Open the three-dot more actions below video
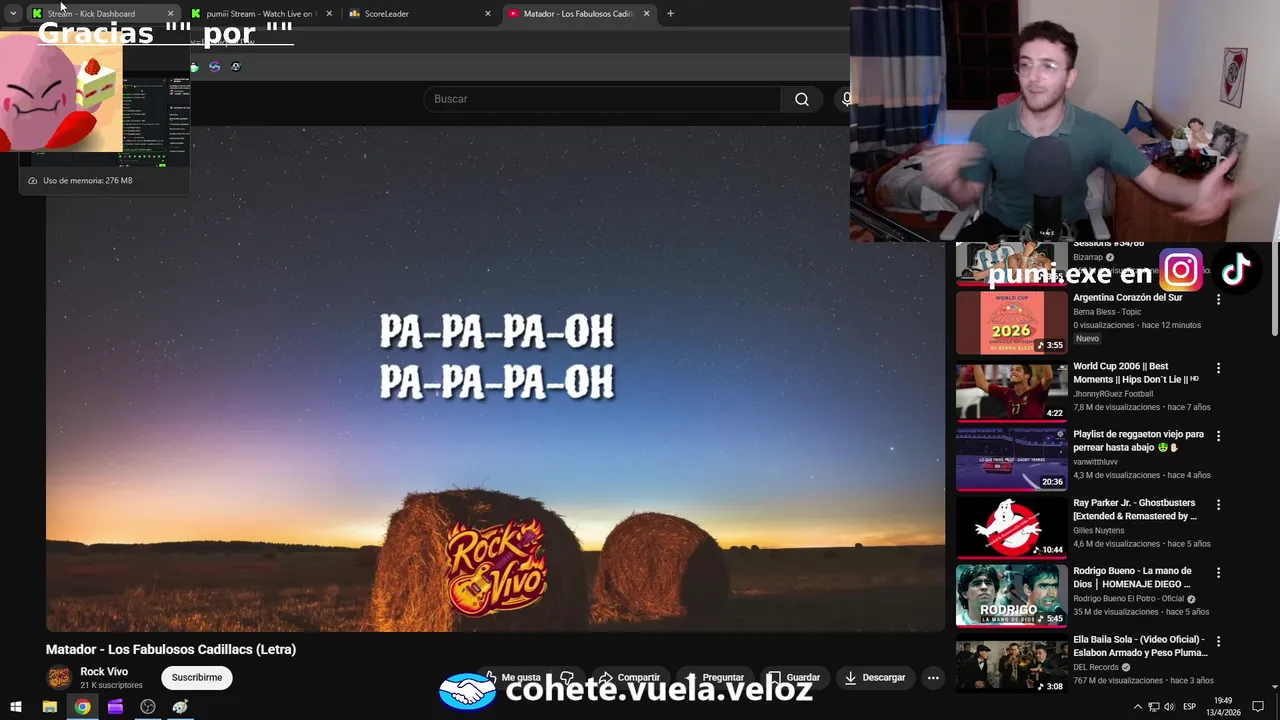 tap(933, 678)
